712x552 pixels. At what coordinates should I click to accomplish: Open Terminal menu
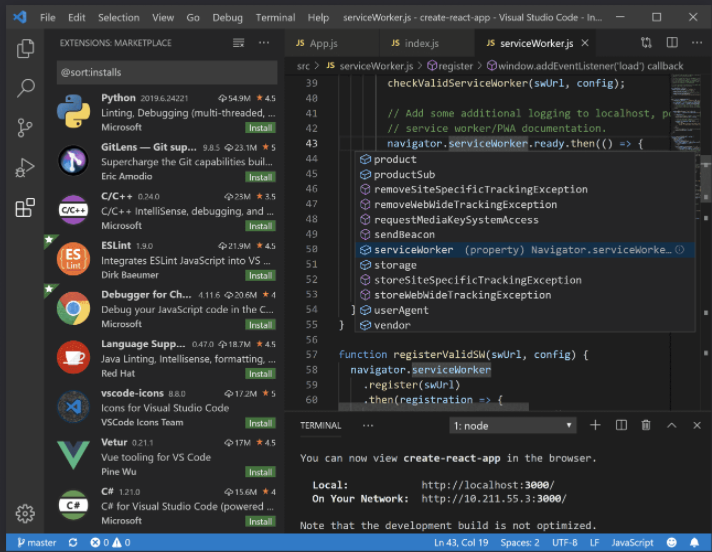(x=275, y=18)
